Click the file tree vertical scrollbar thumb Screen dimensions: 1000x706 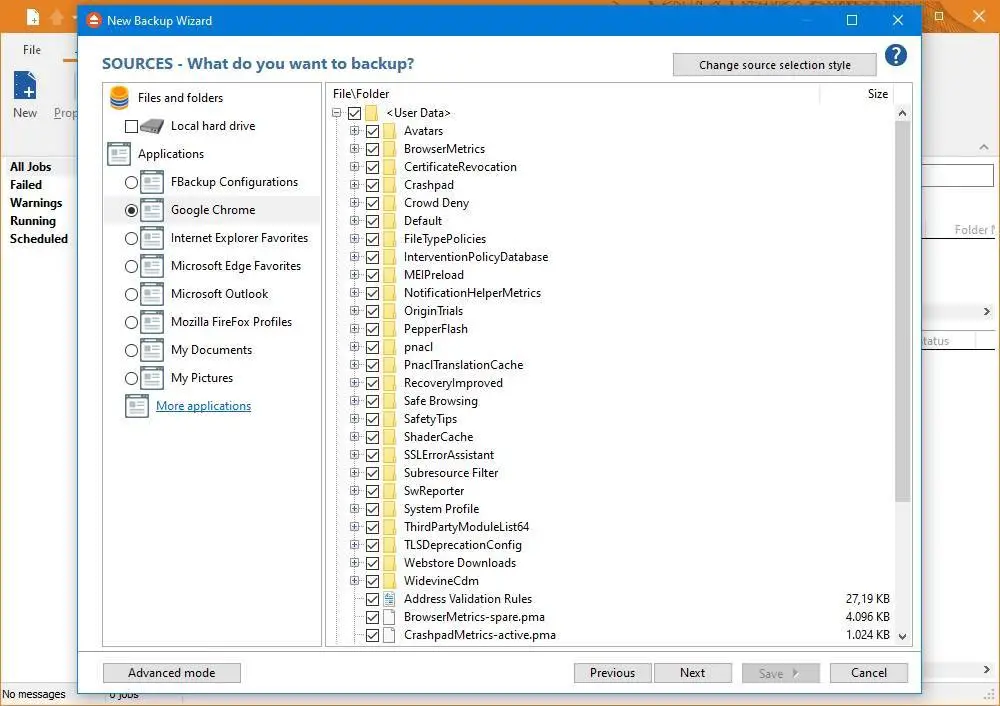pyautogui.click(x=902, y=311)
